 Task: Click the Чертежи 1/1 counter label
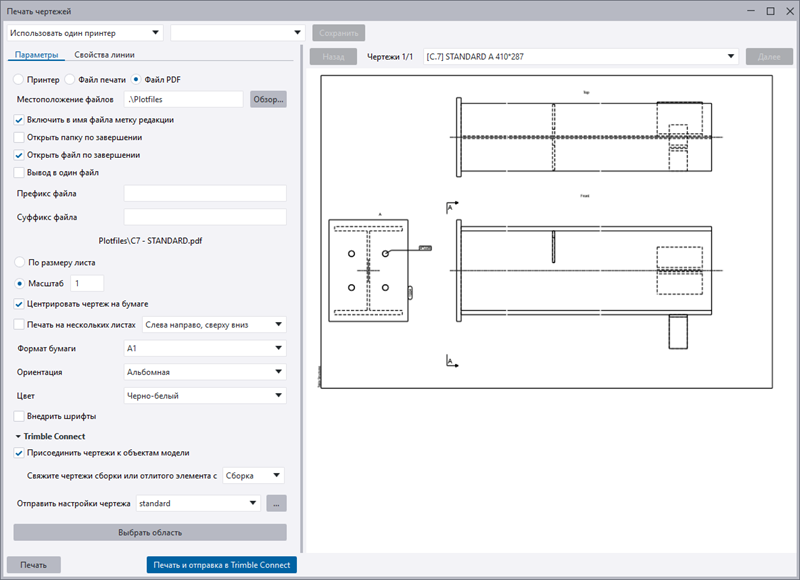click(x=390, y=57)
